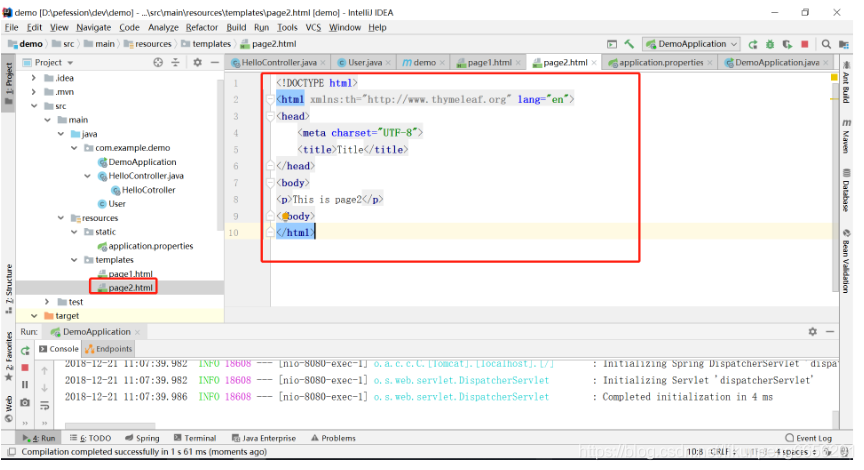Screen dimensions: 864x470
Task: Minimize the Run tool window
Action: (830, 332)
